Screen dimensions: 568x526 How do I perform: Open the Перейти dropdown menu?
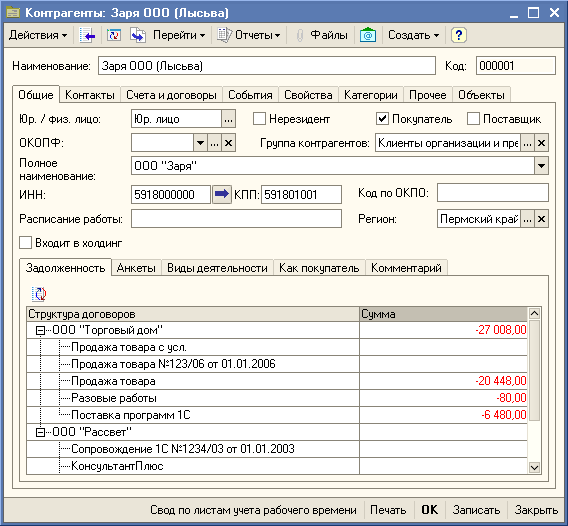179,35
